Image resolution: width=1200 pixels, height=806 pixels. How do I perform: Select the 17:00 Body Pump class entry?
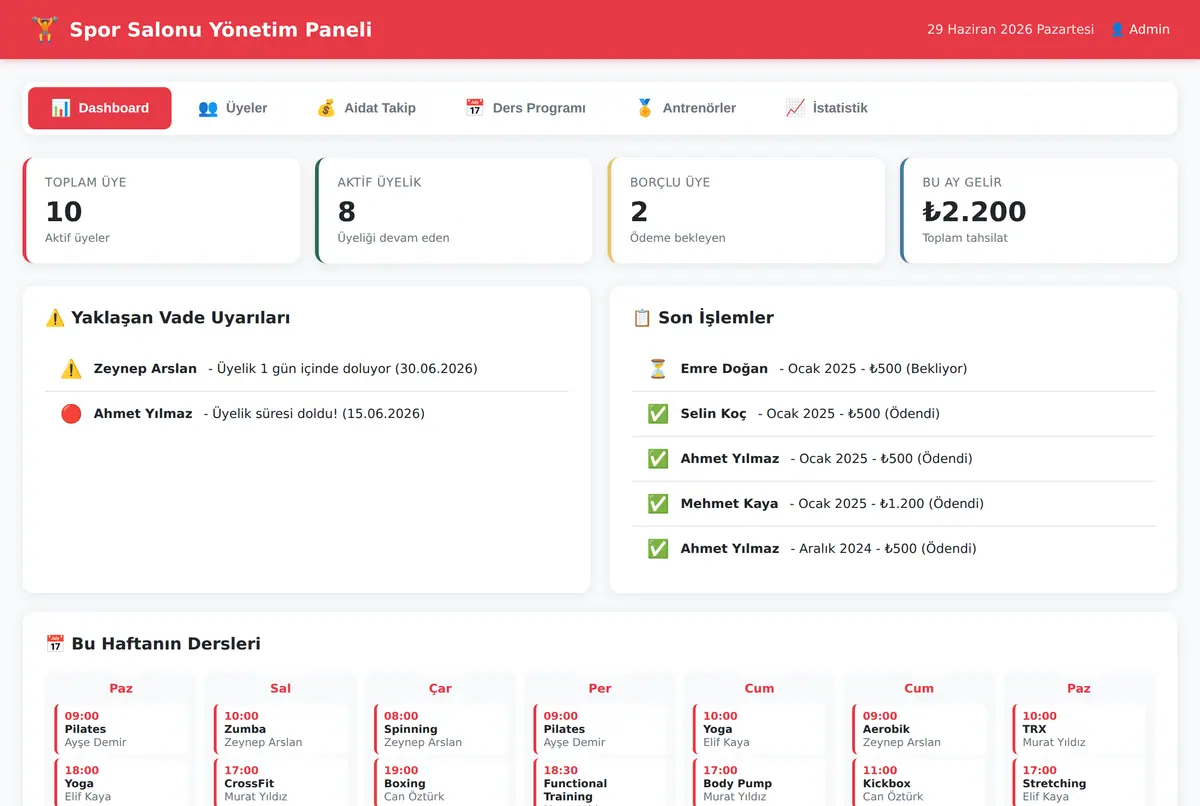759,784
